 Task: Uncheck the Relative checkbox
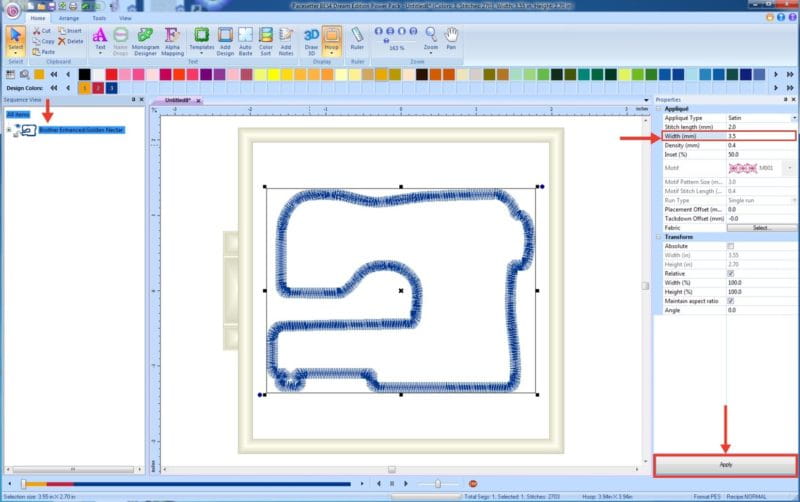point(731,272)
